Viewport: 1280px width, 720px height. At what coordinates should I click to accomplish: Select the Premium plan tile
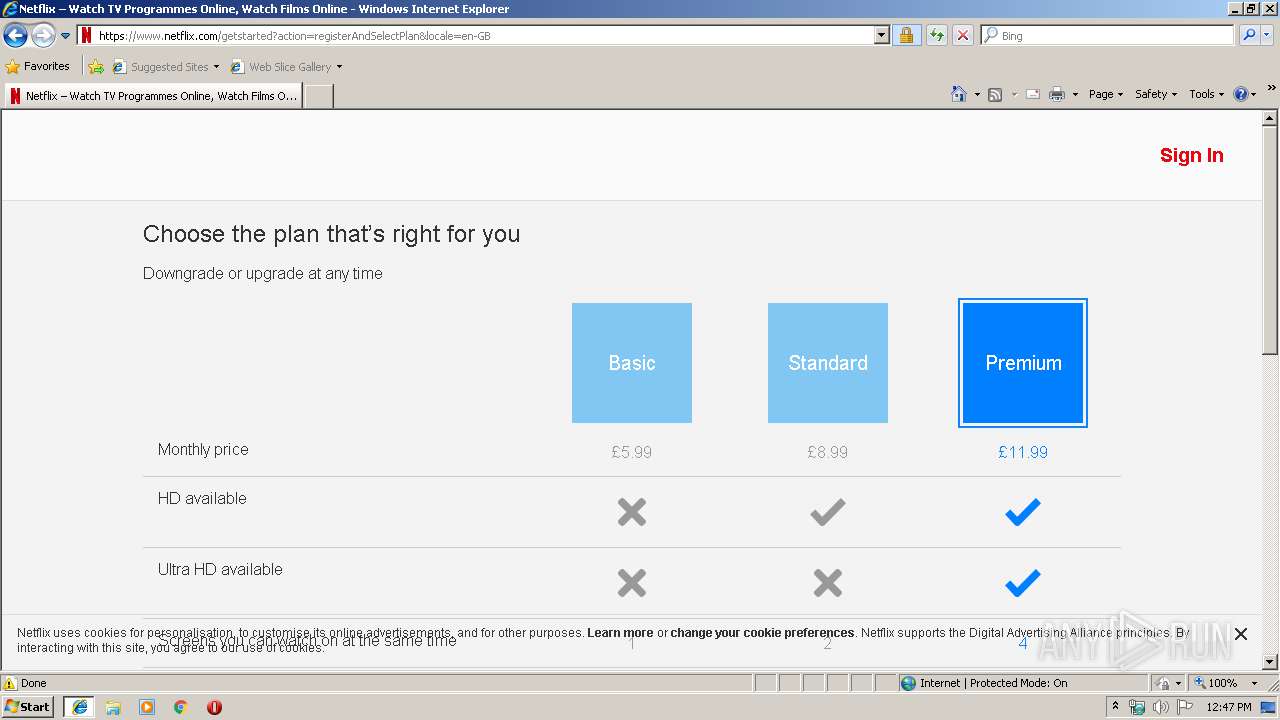pyautogui.click(x=1023, y=363)
